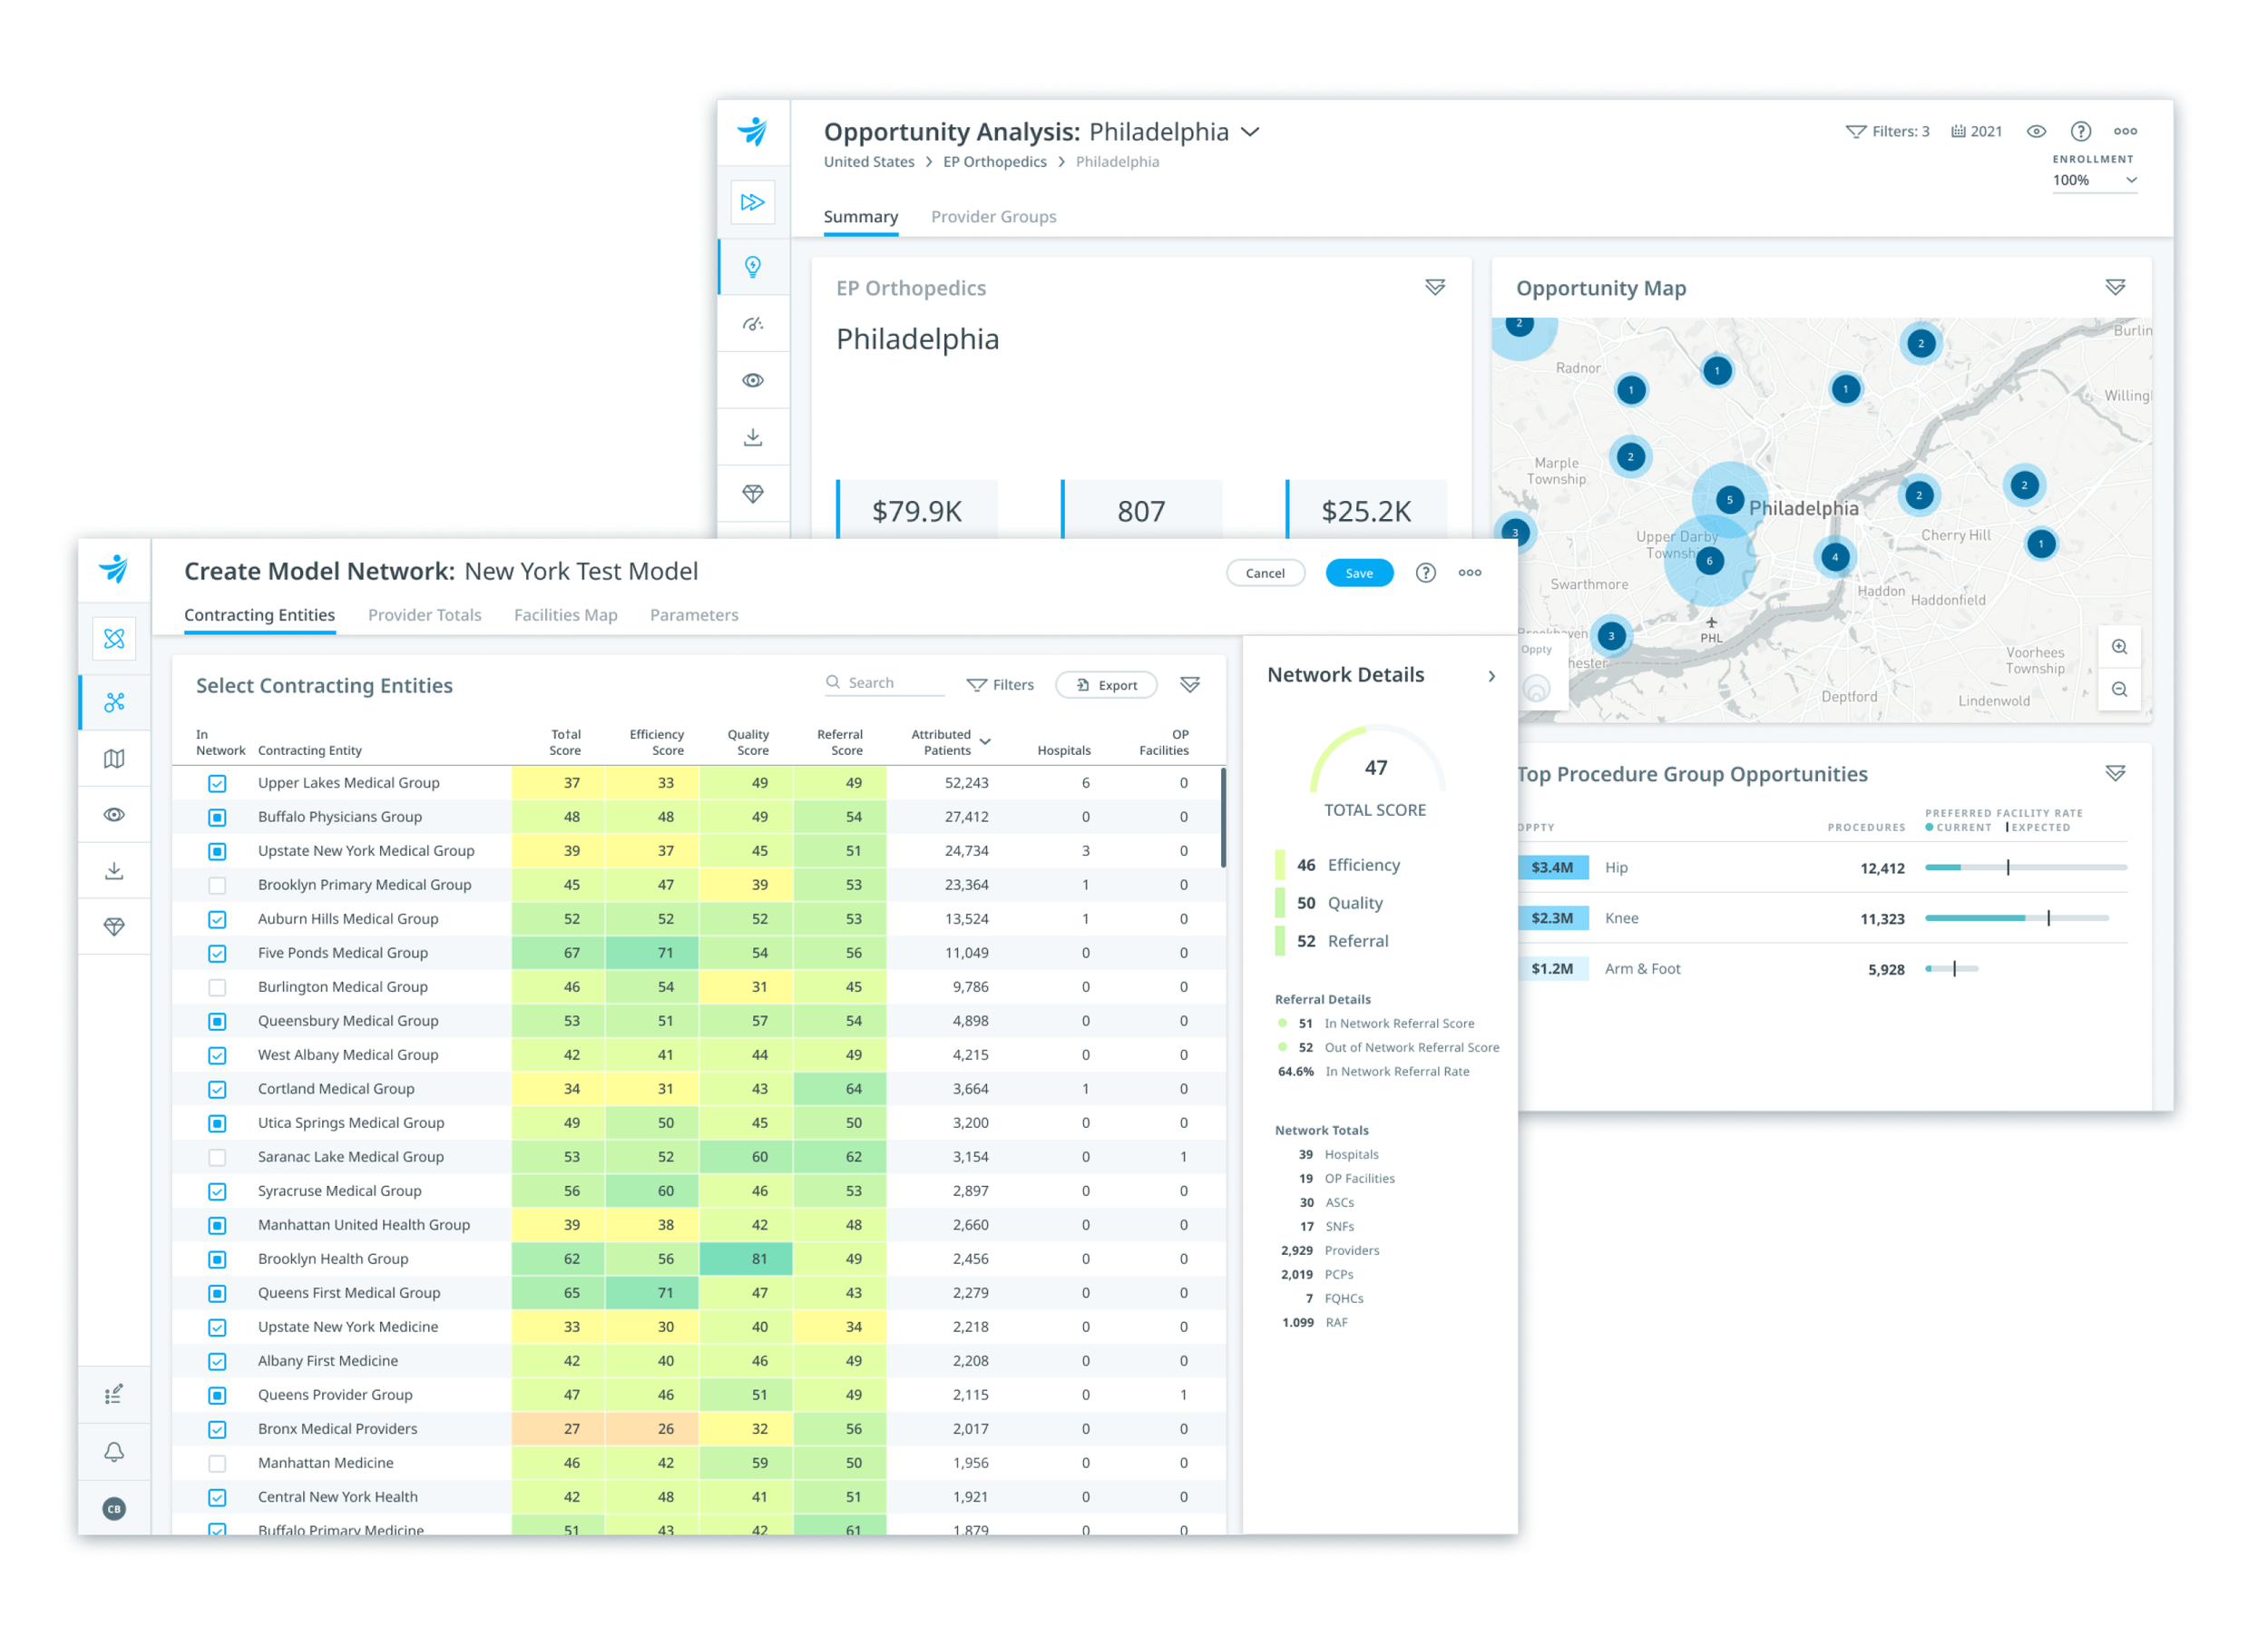Click the notification bell icon
This screenshot has width=2268, height=1646.
(114, 1452)
